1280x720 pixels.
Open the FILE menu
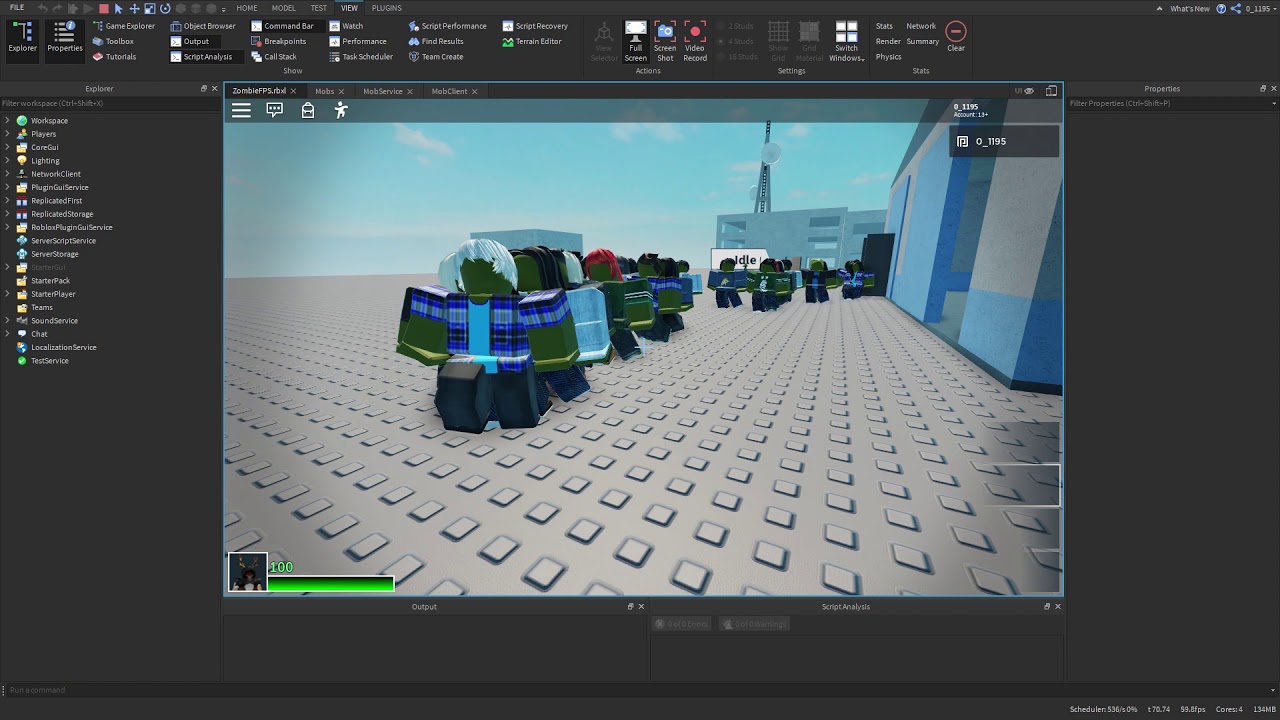17,7
